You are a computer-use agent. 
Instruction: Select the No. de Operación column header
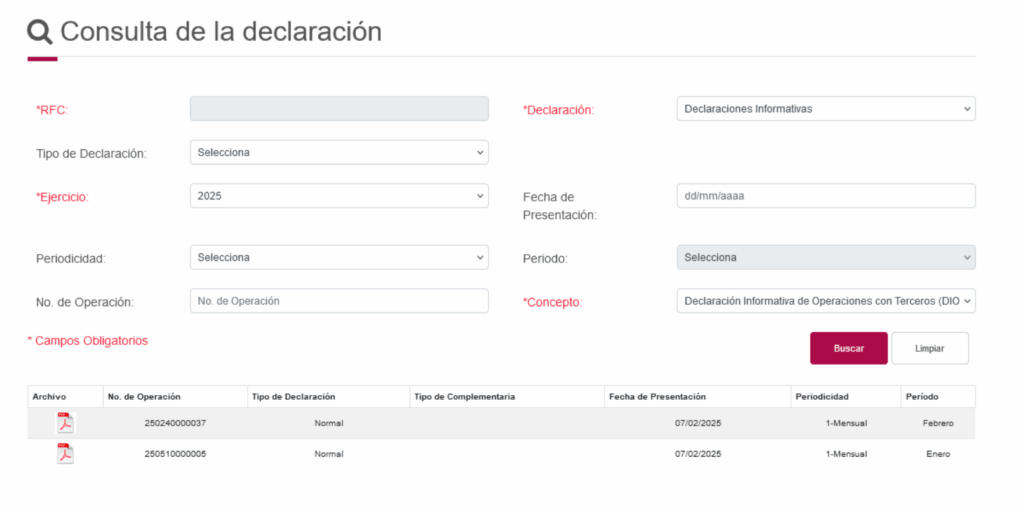click(x=144, y=397)
